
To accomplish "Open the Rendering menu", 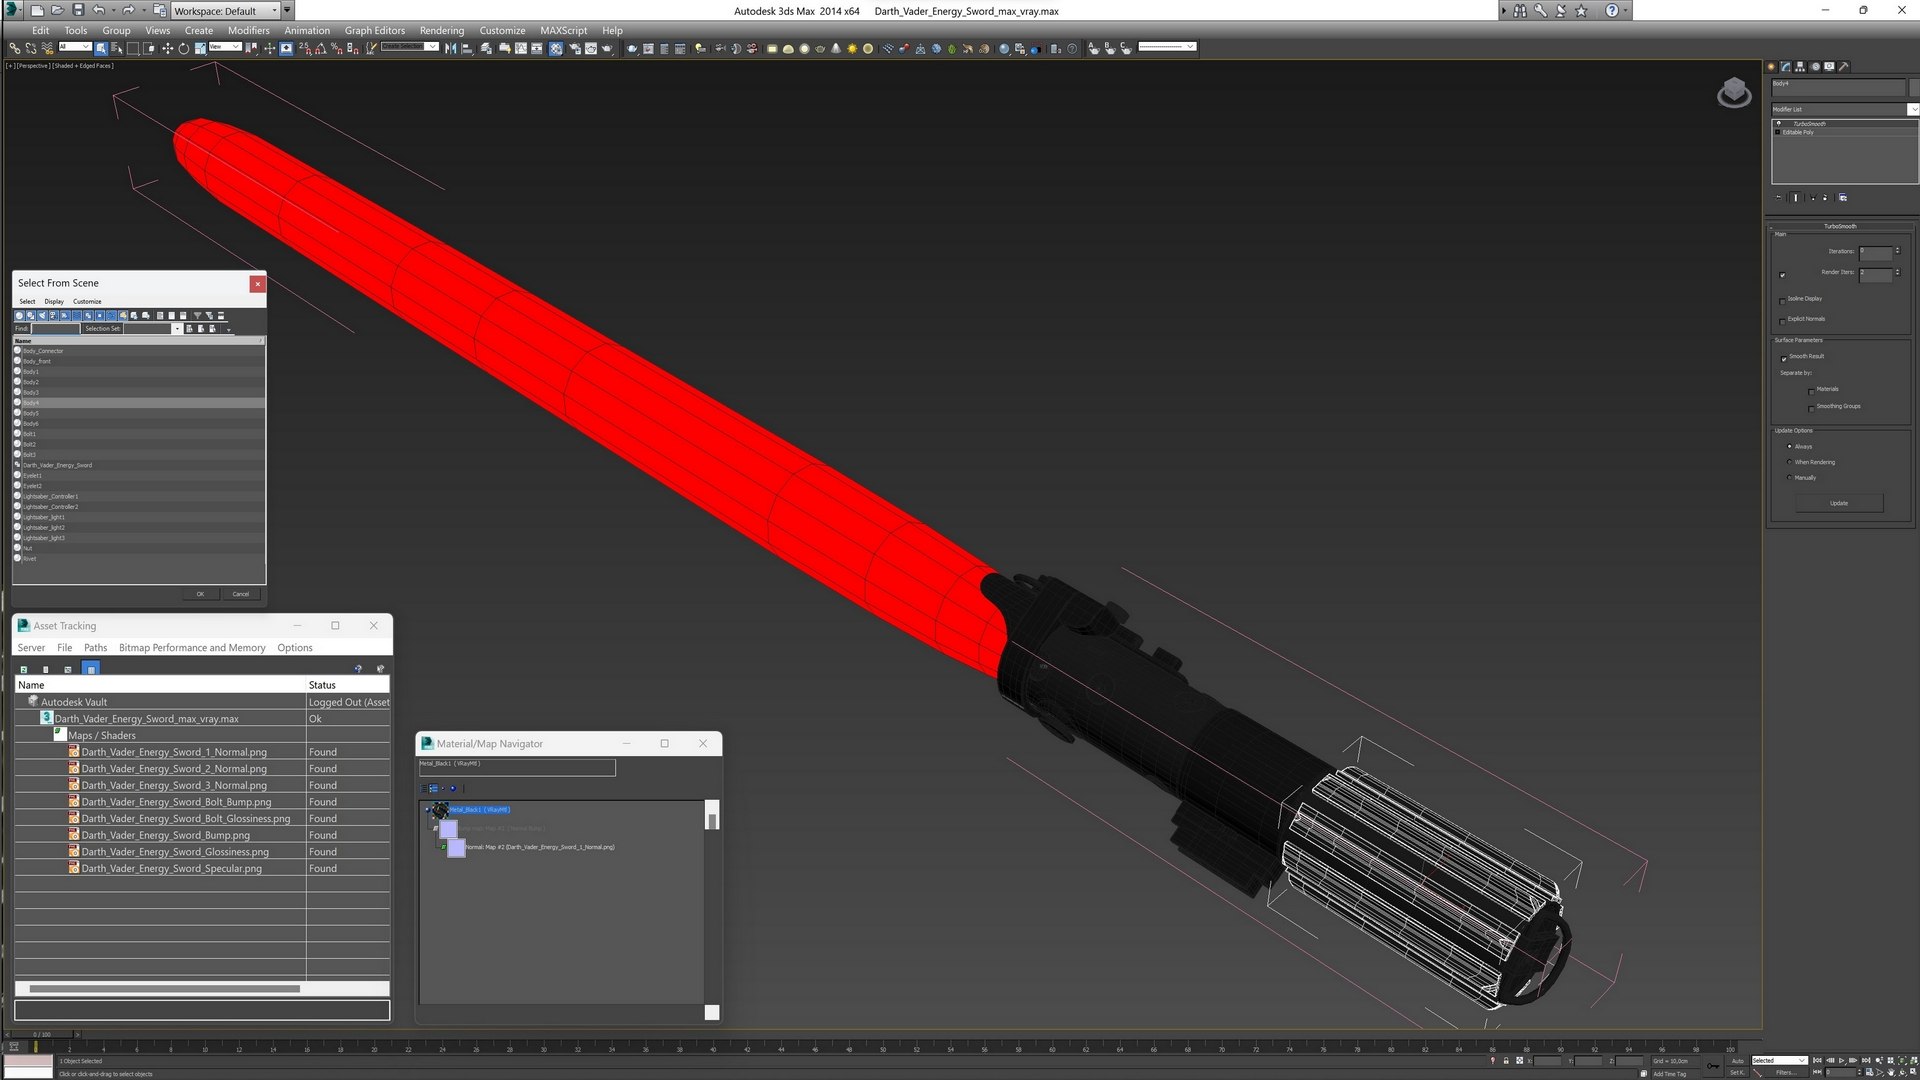I will coord(441,31).
